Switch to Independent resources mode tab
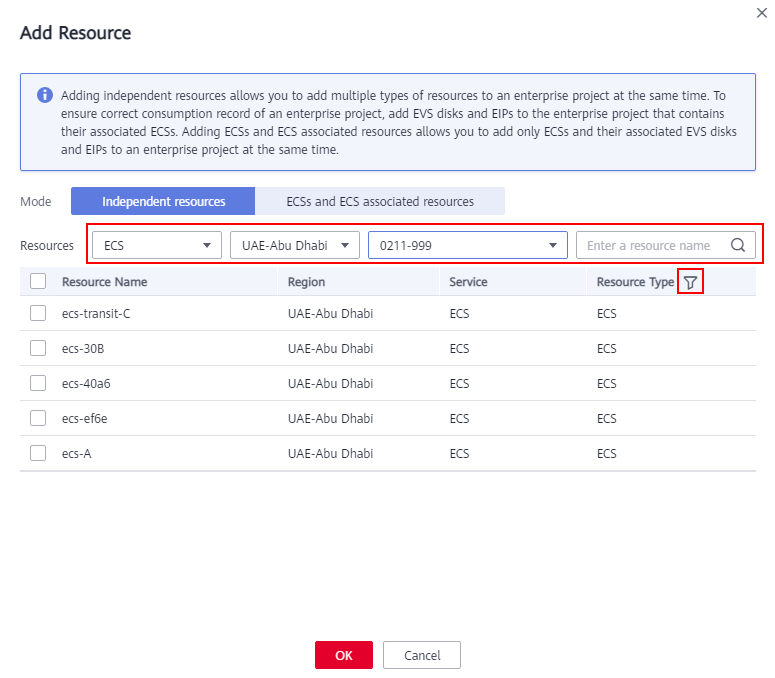Image resolution: width=775 pixels, height=678 pixels. click(163, 201)
